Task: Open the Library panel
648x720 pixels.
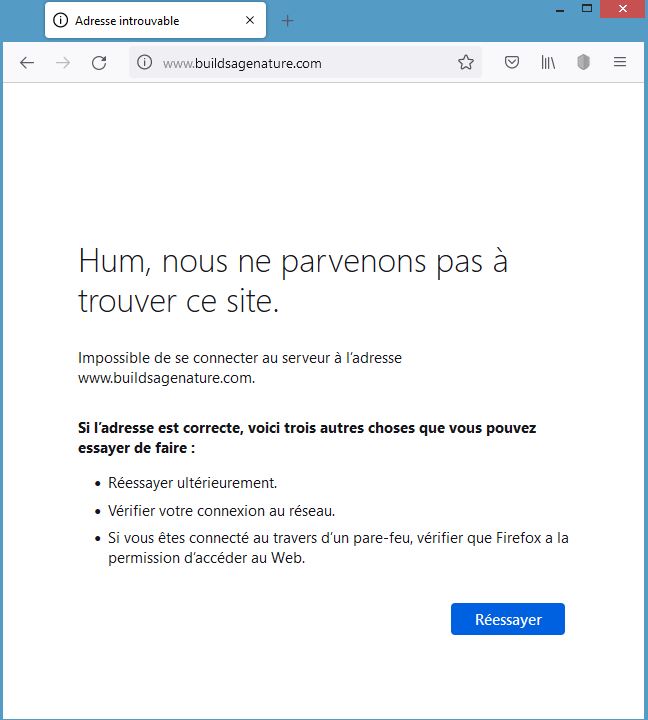Action: 548,63
